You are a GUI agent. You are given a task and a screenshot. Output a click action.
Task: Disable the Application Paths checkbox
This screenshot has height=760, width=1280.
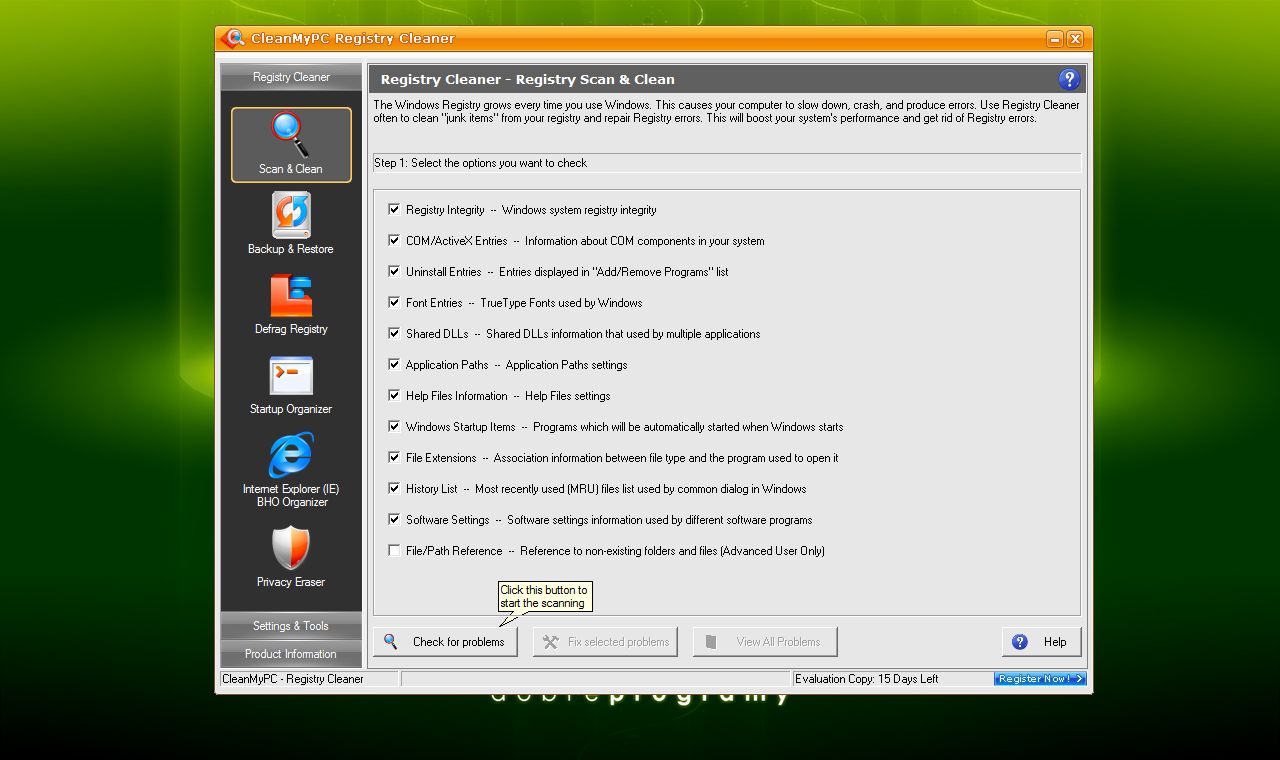(394, 365)
